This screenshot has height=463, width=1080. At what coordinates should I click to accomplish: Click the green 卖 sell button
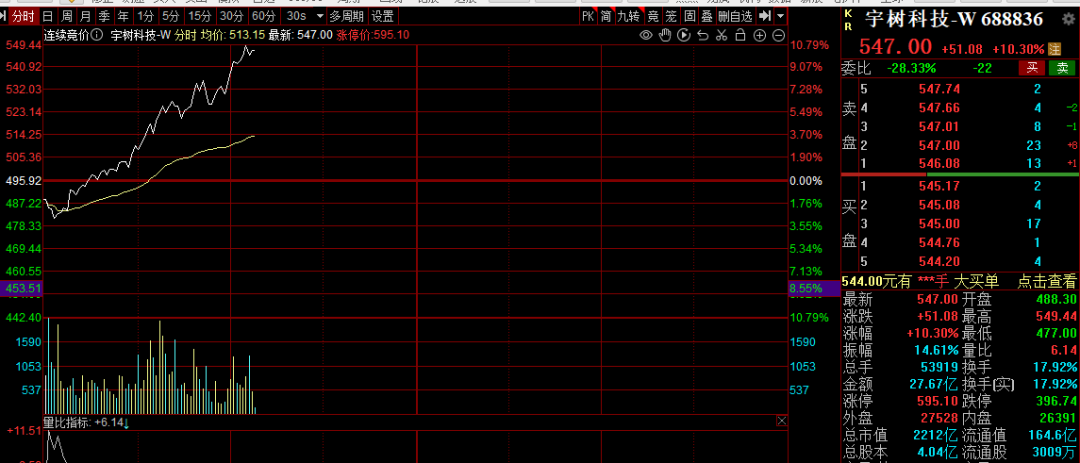(1061, 68)
